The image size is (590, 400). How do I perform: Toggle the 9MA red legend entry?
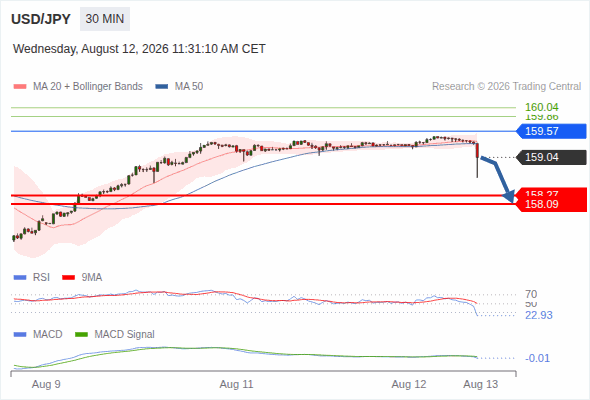[82, 277]
